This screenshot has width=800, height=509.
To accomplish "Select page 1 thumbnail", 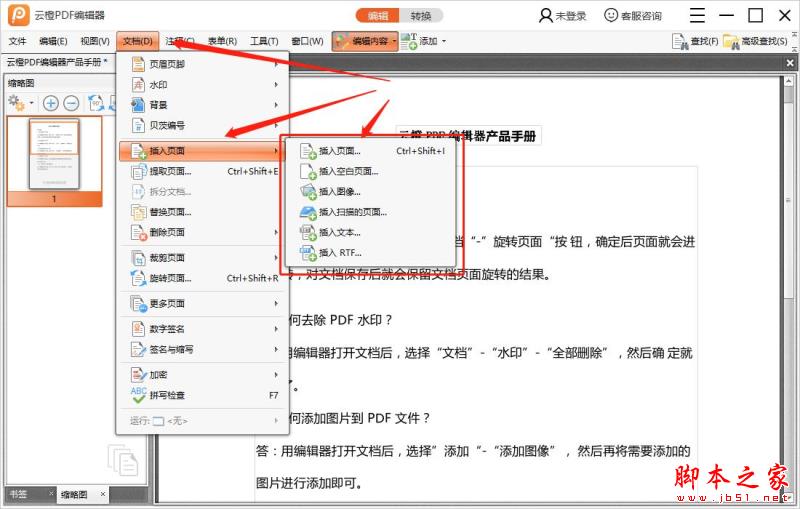I will [x=54, y=161].
